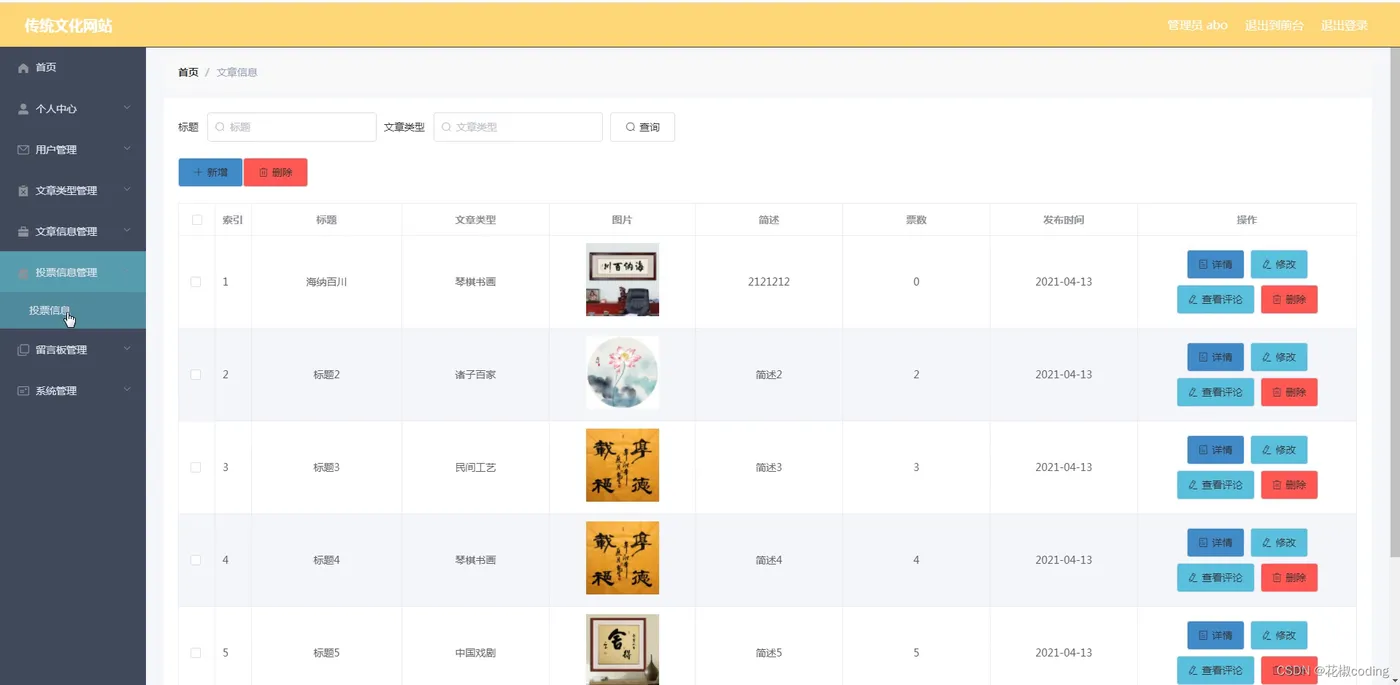Viewport: 1400px width, 685px height.
Task: Click 查看评论 for row 海纳百川
Action: tap(1215, 299)
